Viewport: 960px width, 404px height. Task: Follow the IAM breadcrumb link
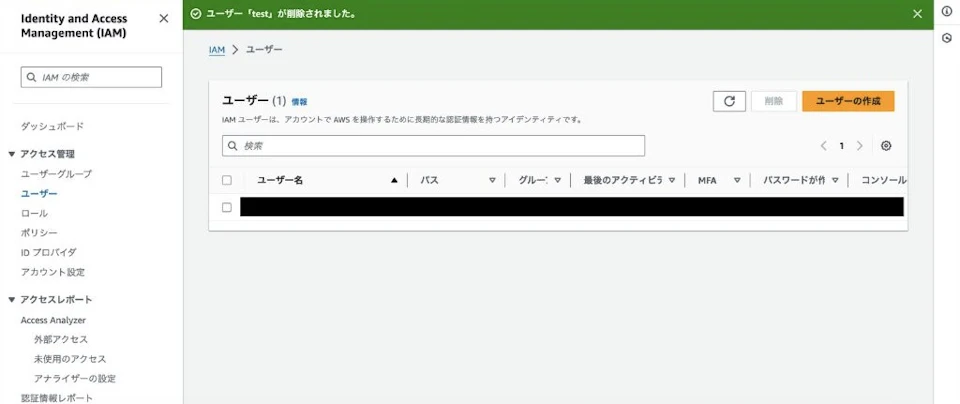click(217, 50)
